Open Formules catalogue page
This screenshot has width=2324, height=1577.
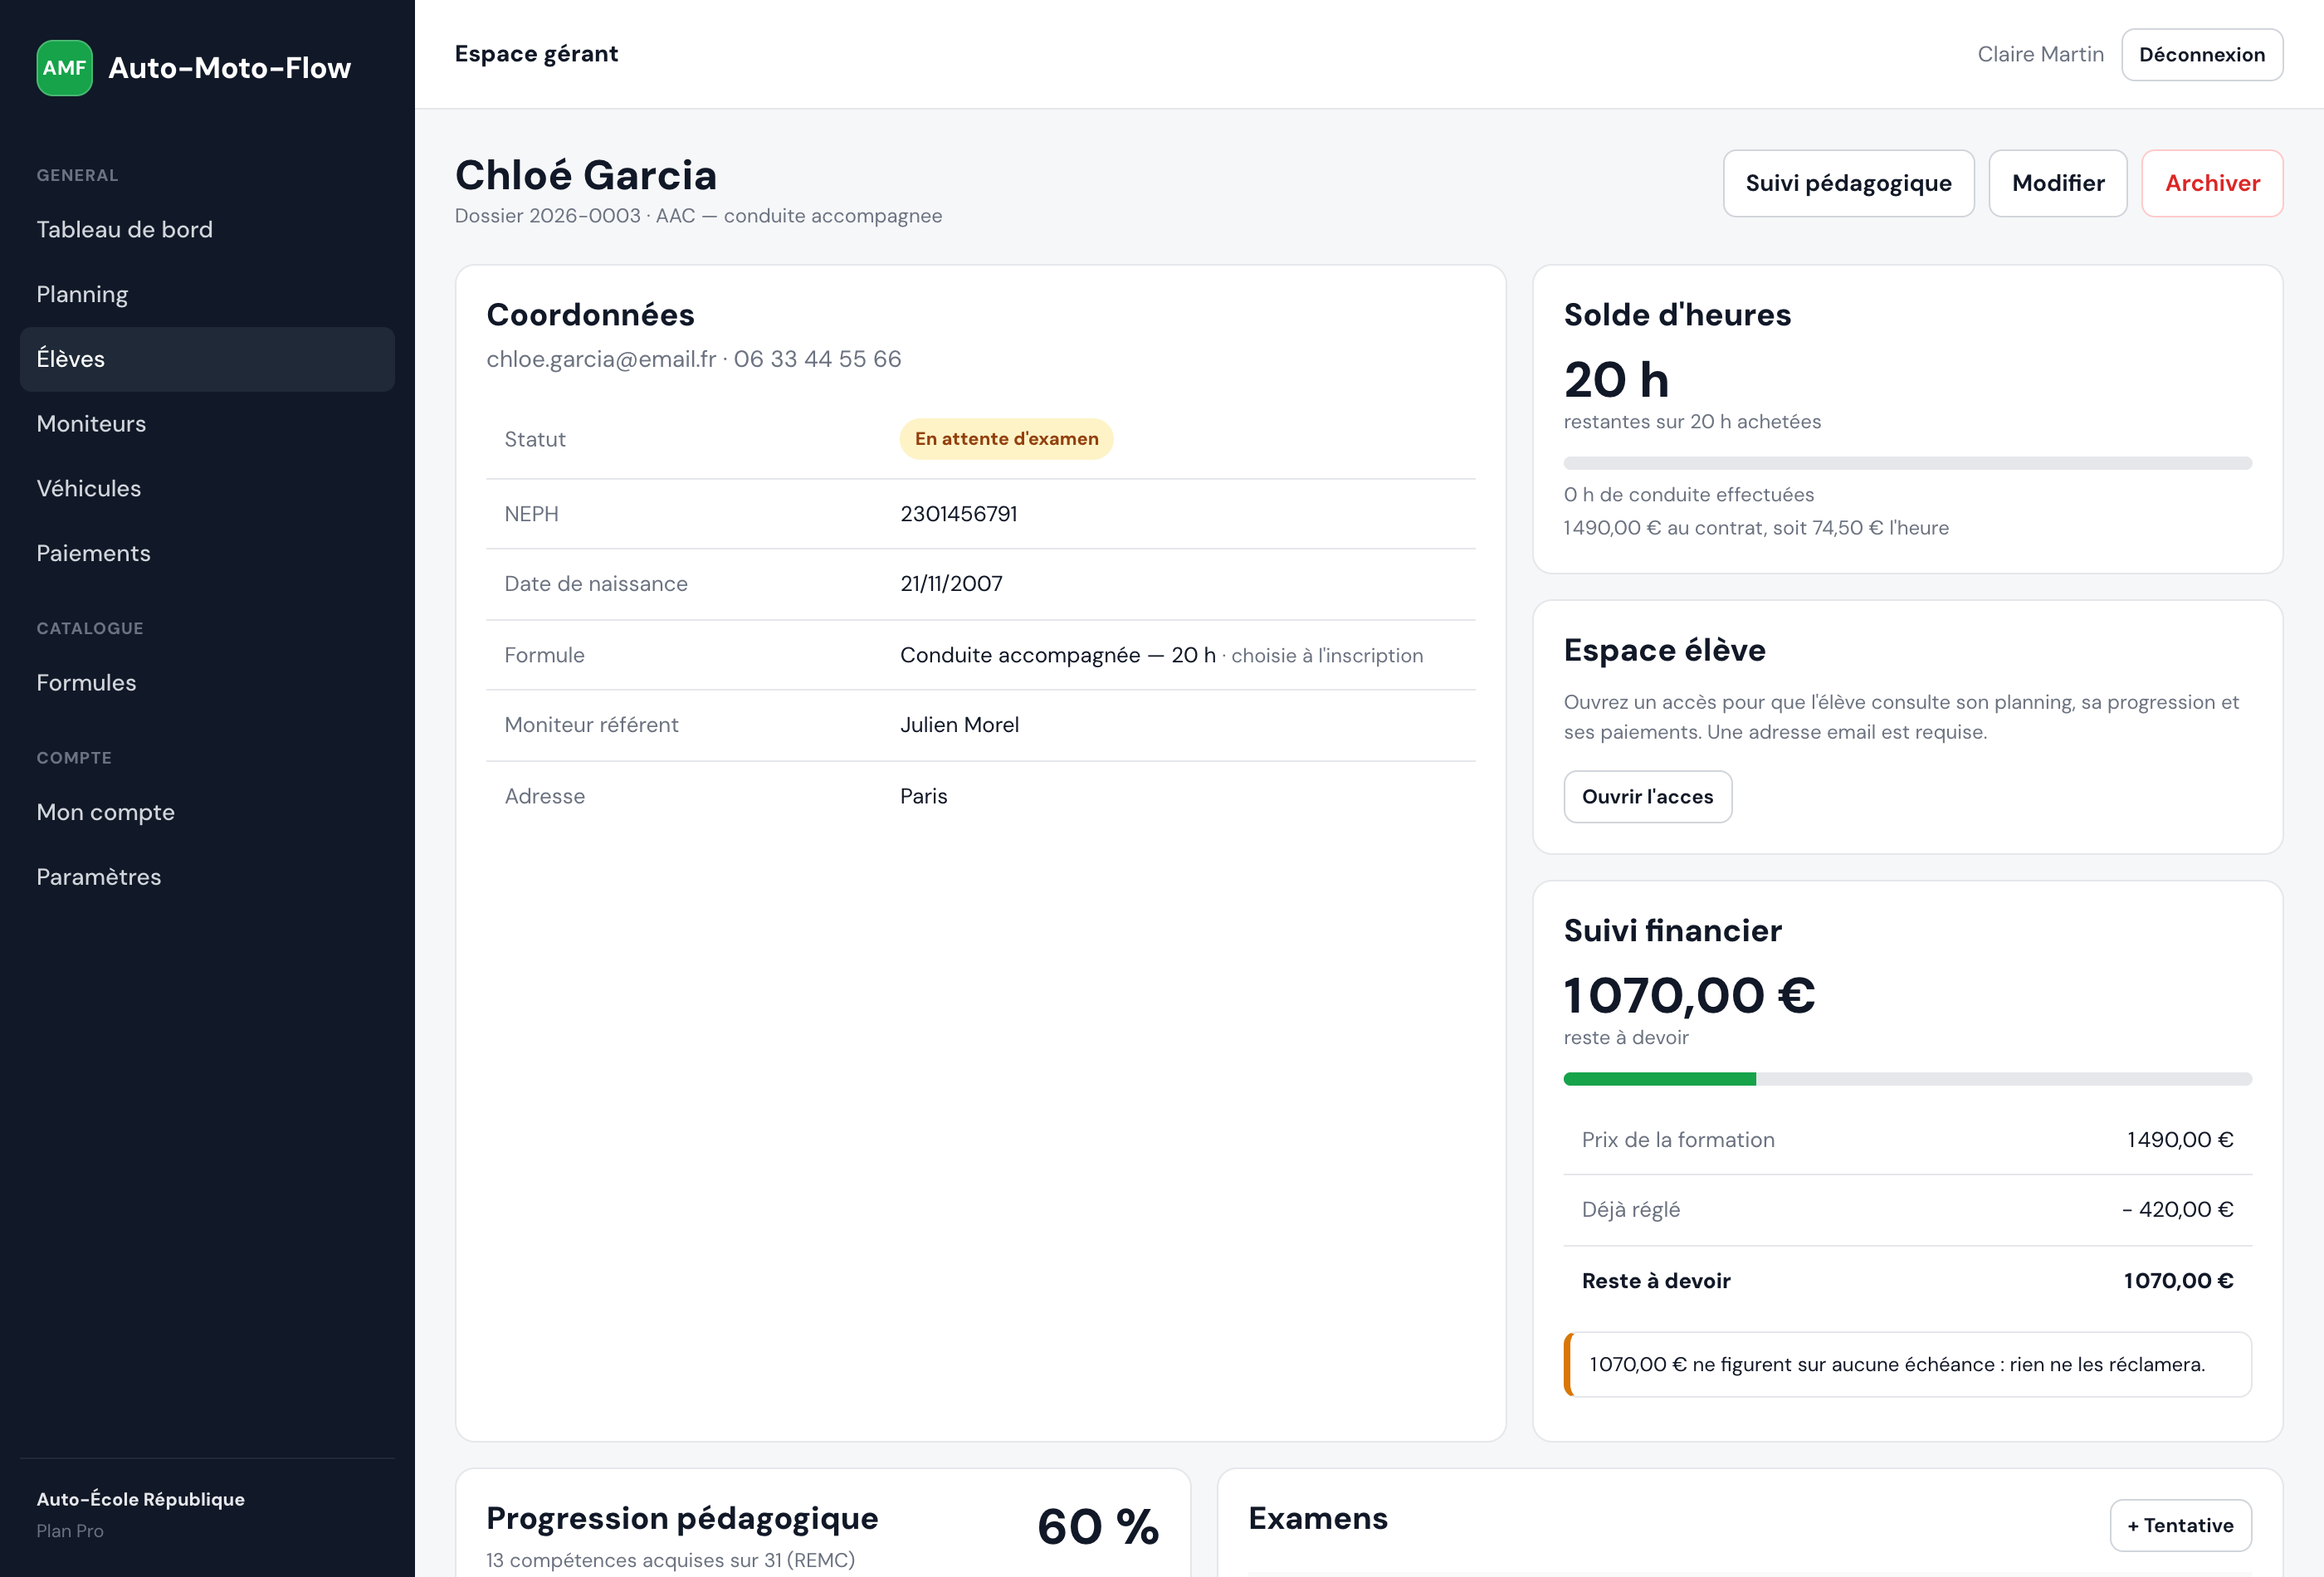click(207, 683)
